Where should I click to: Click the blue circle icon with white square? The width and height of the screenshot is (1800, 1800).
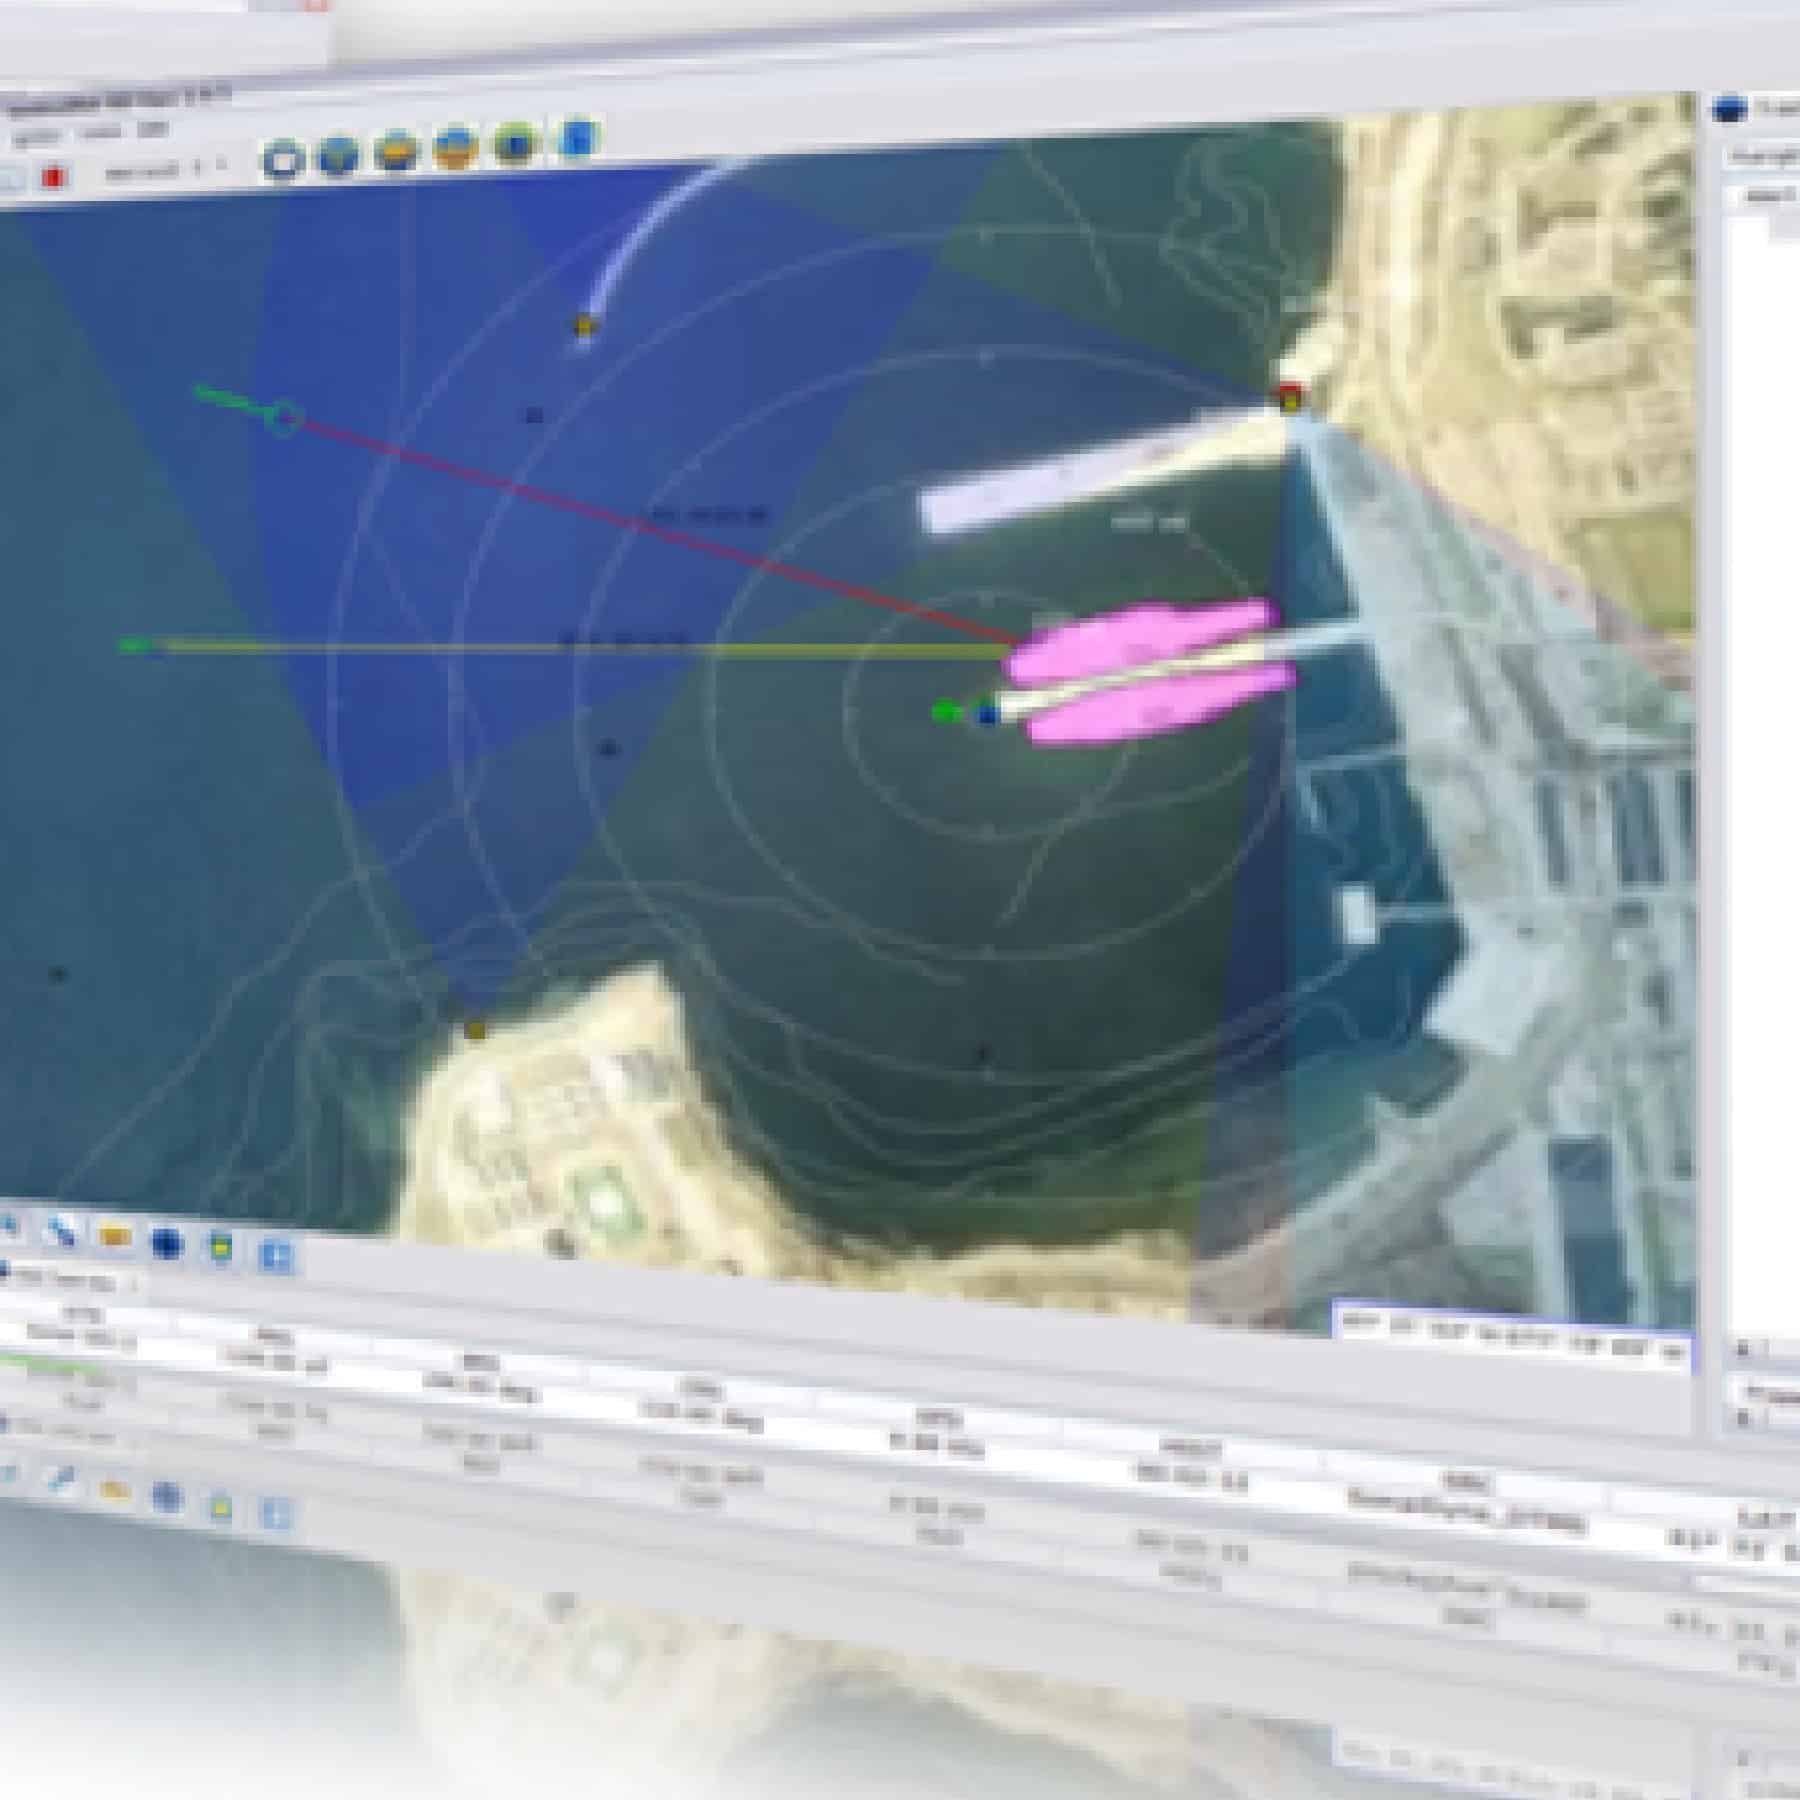[x=283, y=161]
